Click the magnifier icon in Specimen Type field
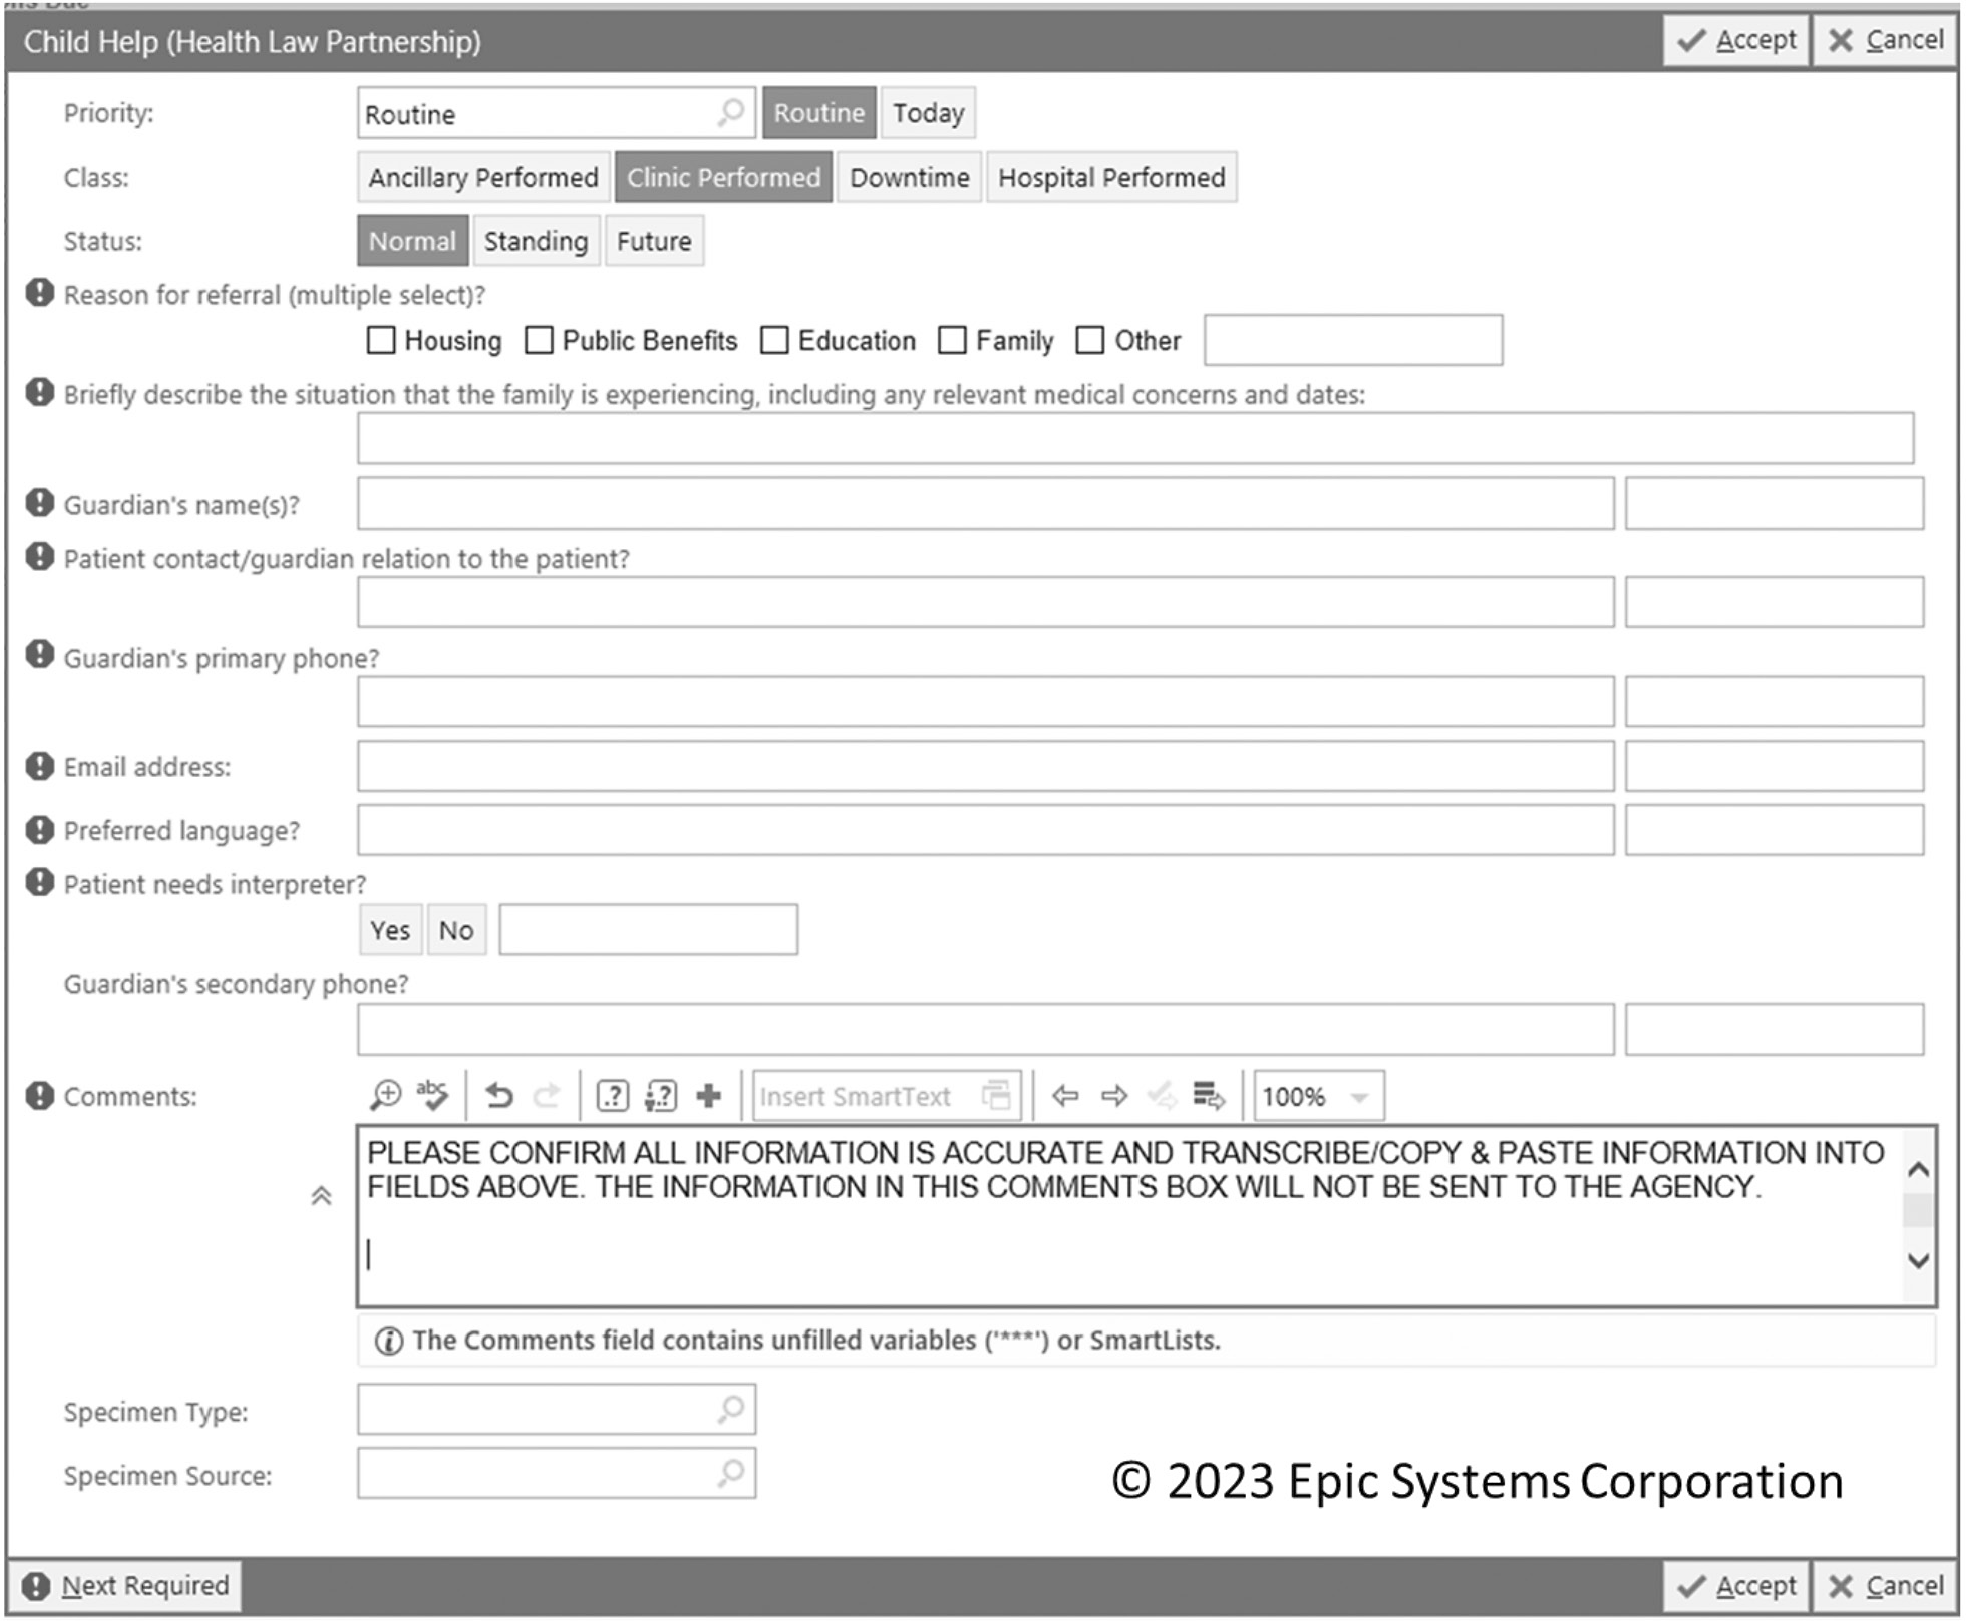This screenshot has height=1621, width=1966. tap(731, 1410)
